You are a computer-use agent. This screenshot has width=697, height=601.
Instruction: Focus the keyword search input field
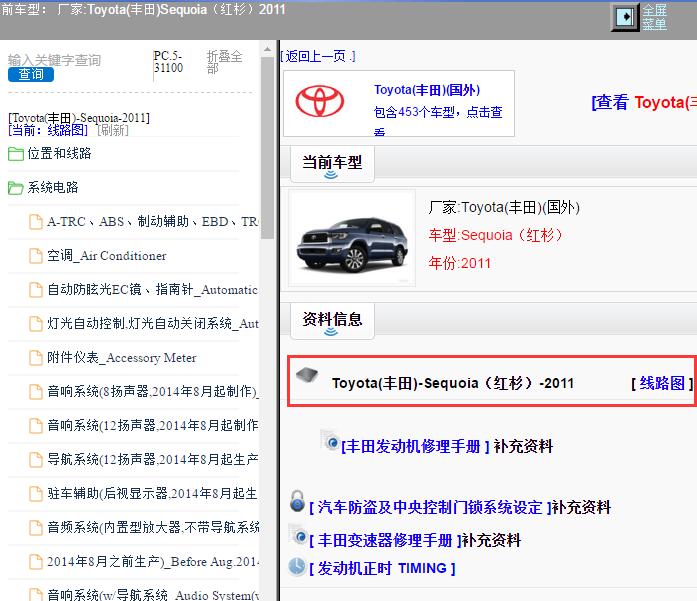[x=54, y=60]
